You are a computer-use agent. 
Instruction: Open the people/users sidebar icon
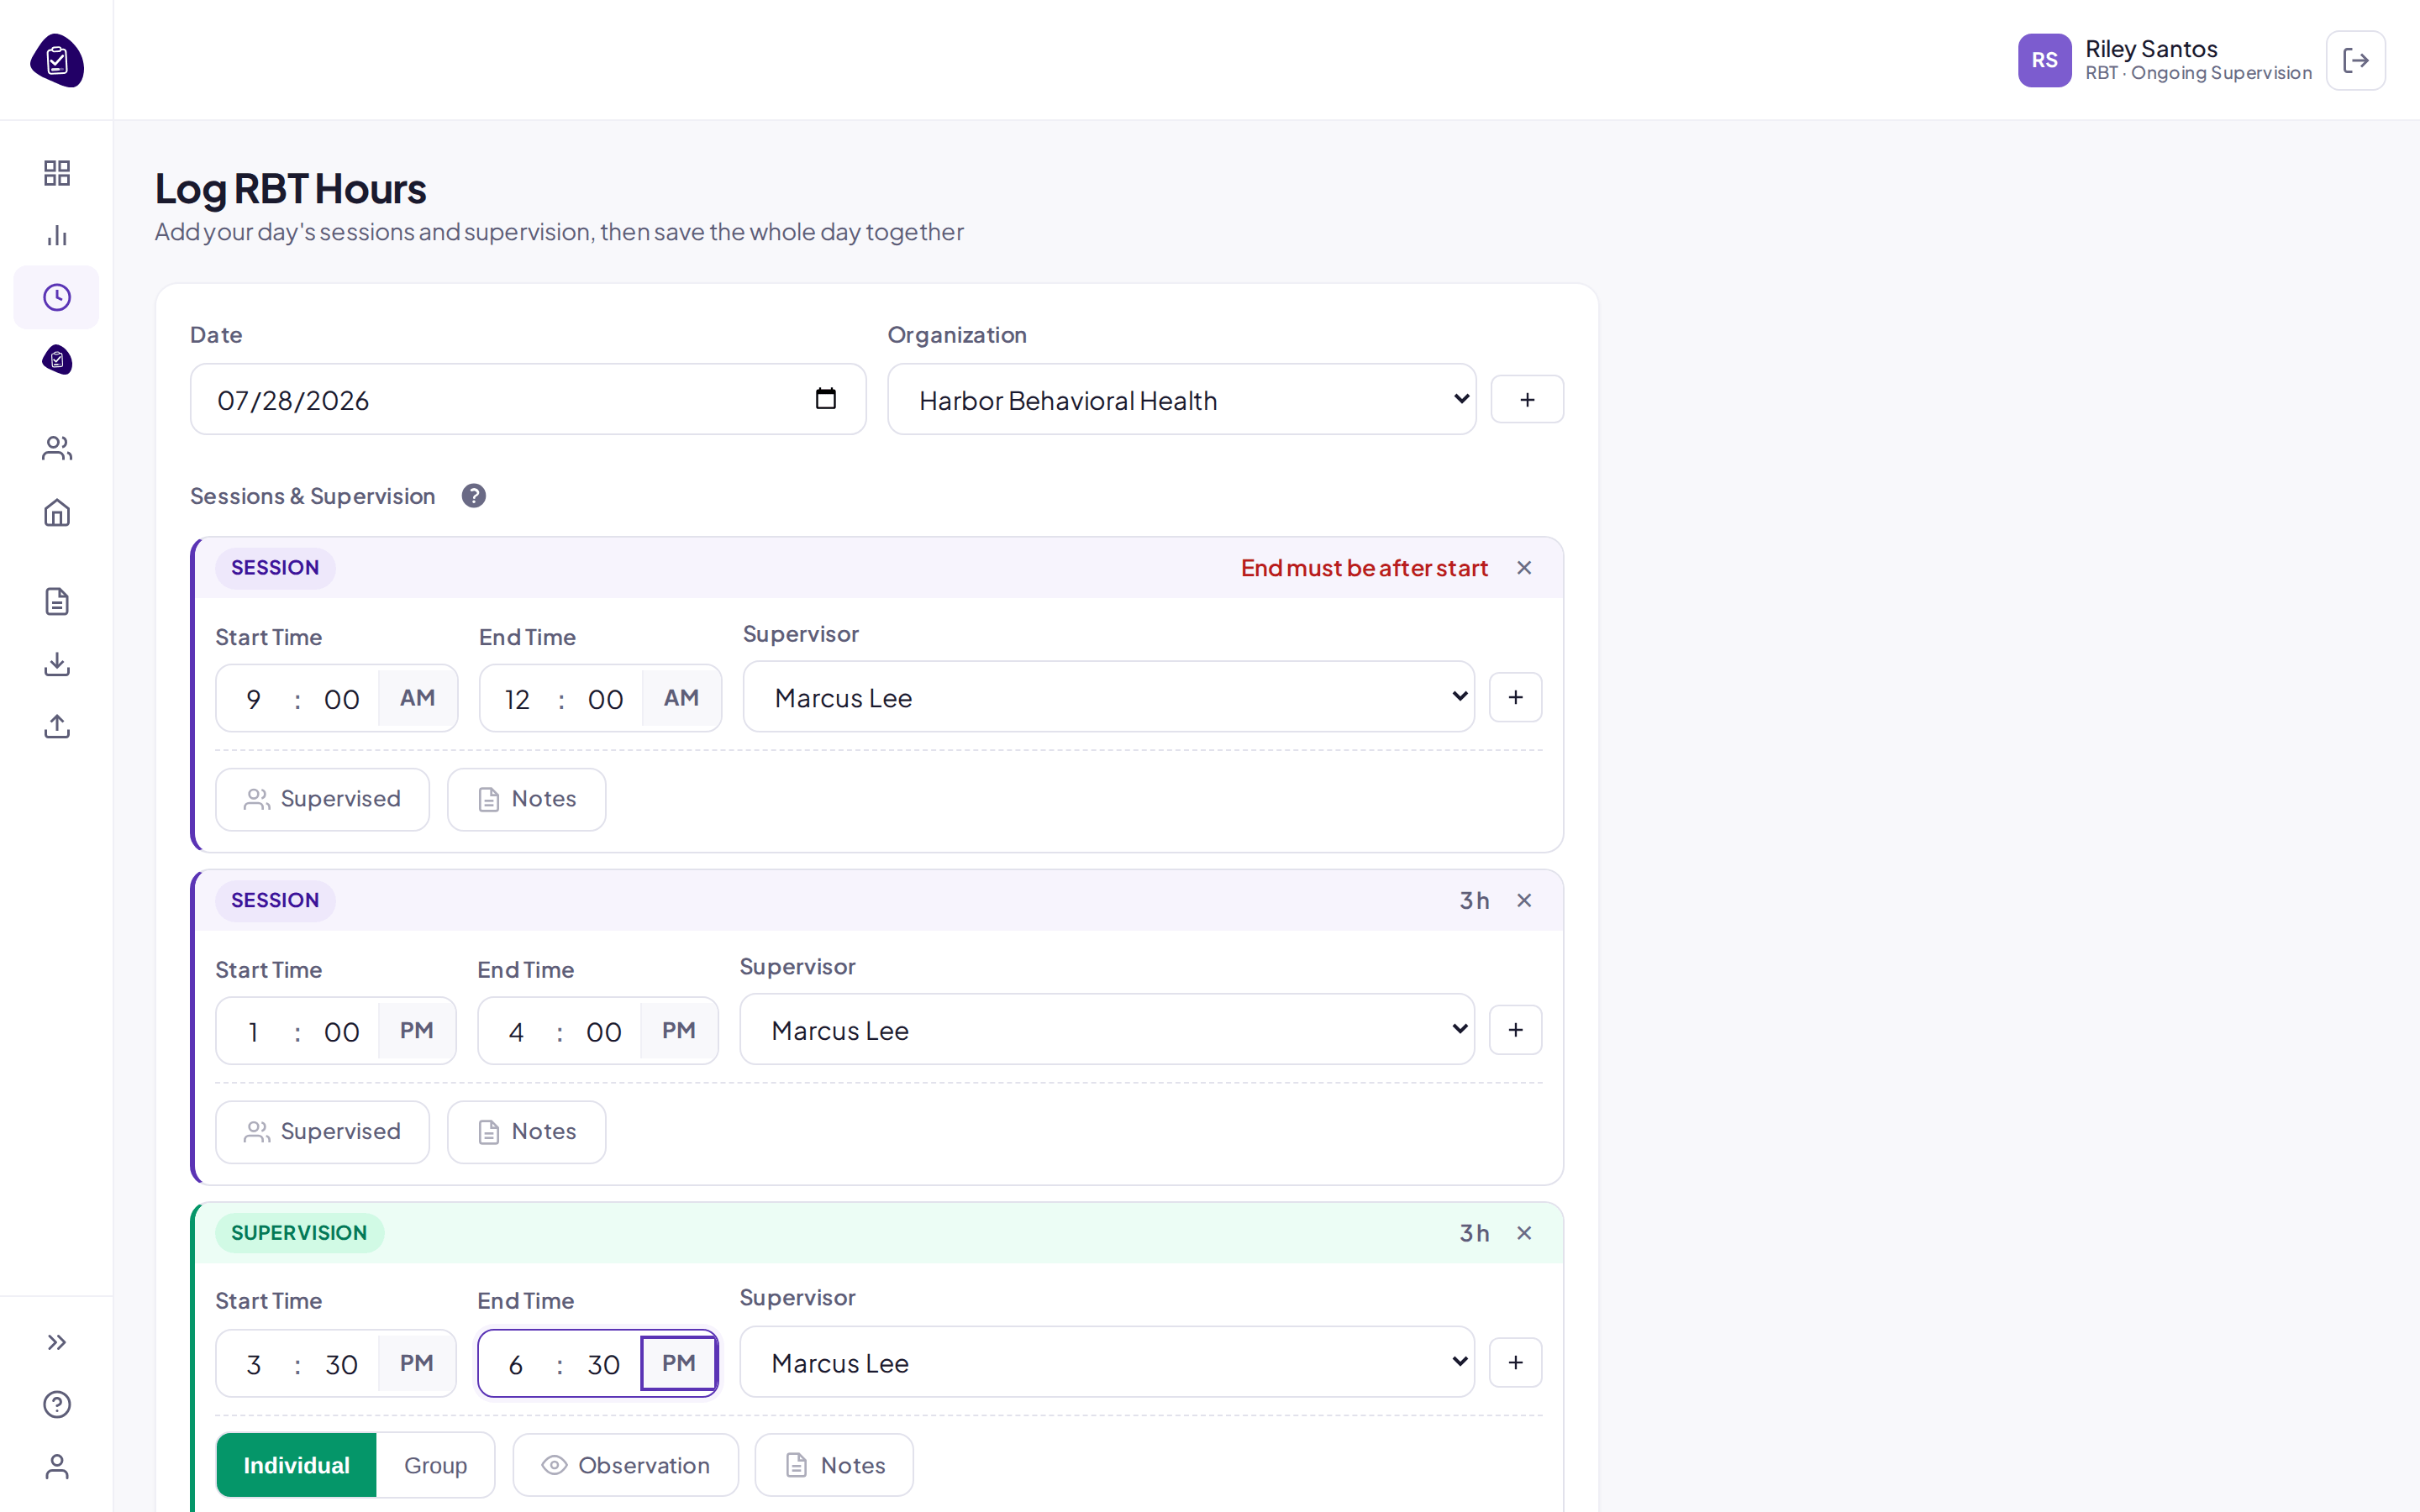pyautogui.click(x=57, y=448)
